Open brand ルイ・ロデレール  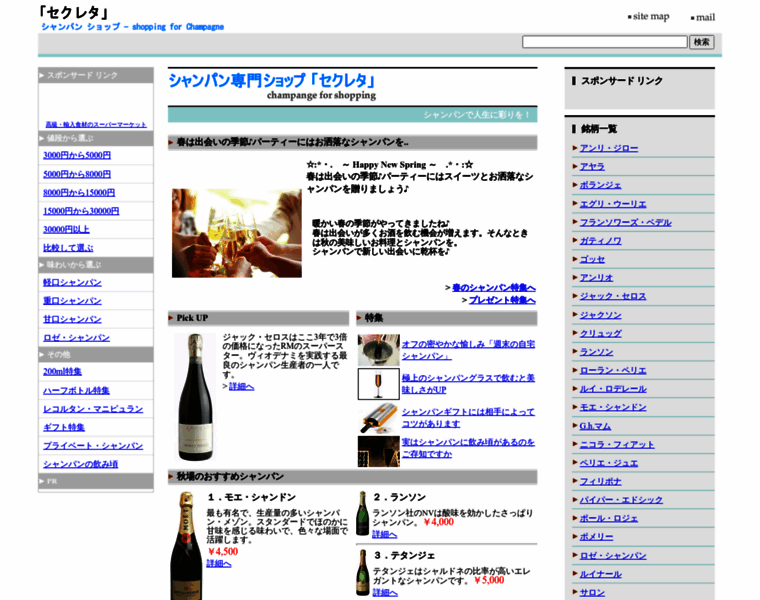[613, 389]
